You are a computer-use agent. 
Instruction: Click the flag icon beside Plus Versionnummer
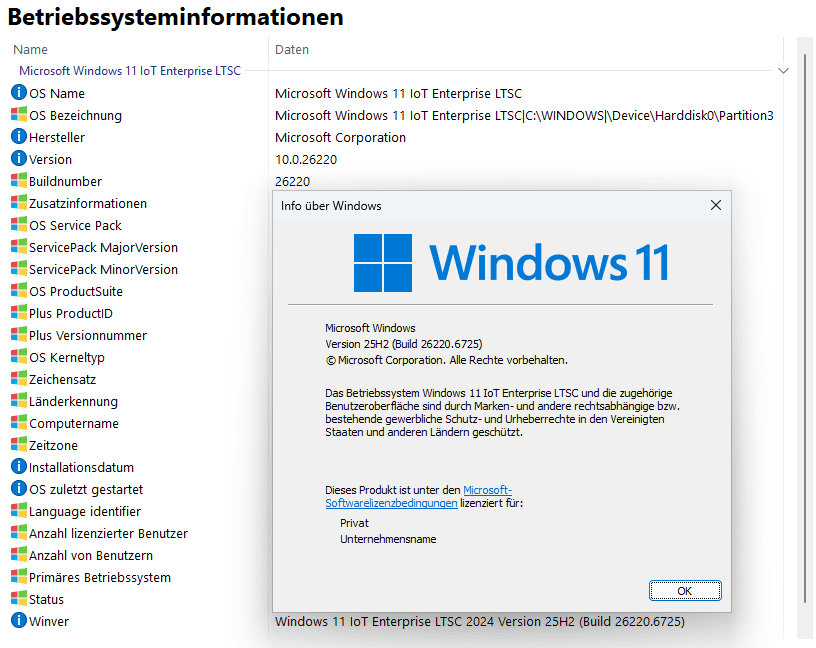19,335
